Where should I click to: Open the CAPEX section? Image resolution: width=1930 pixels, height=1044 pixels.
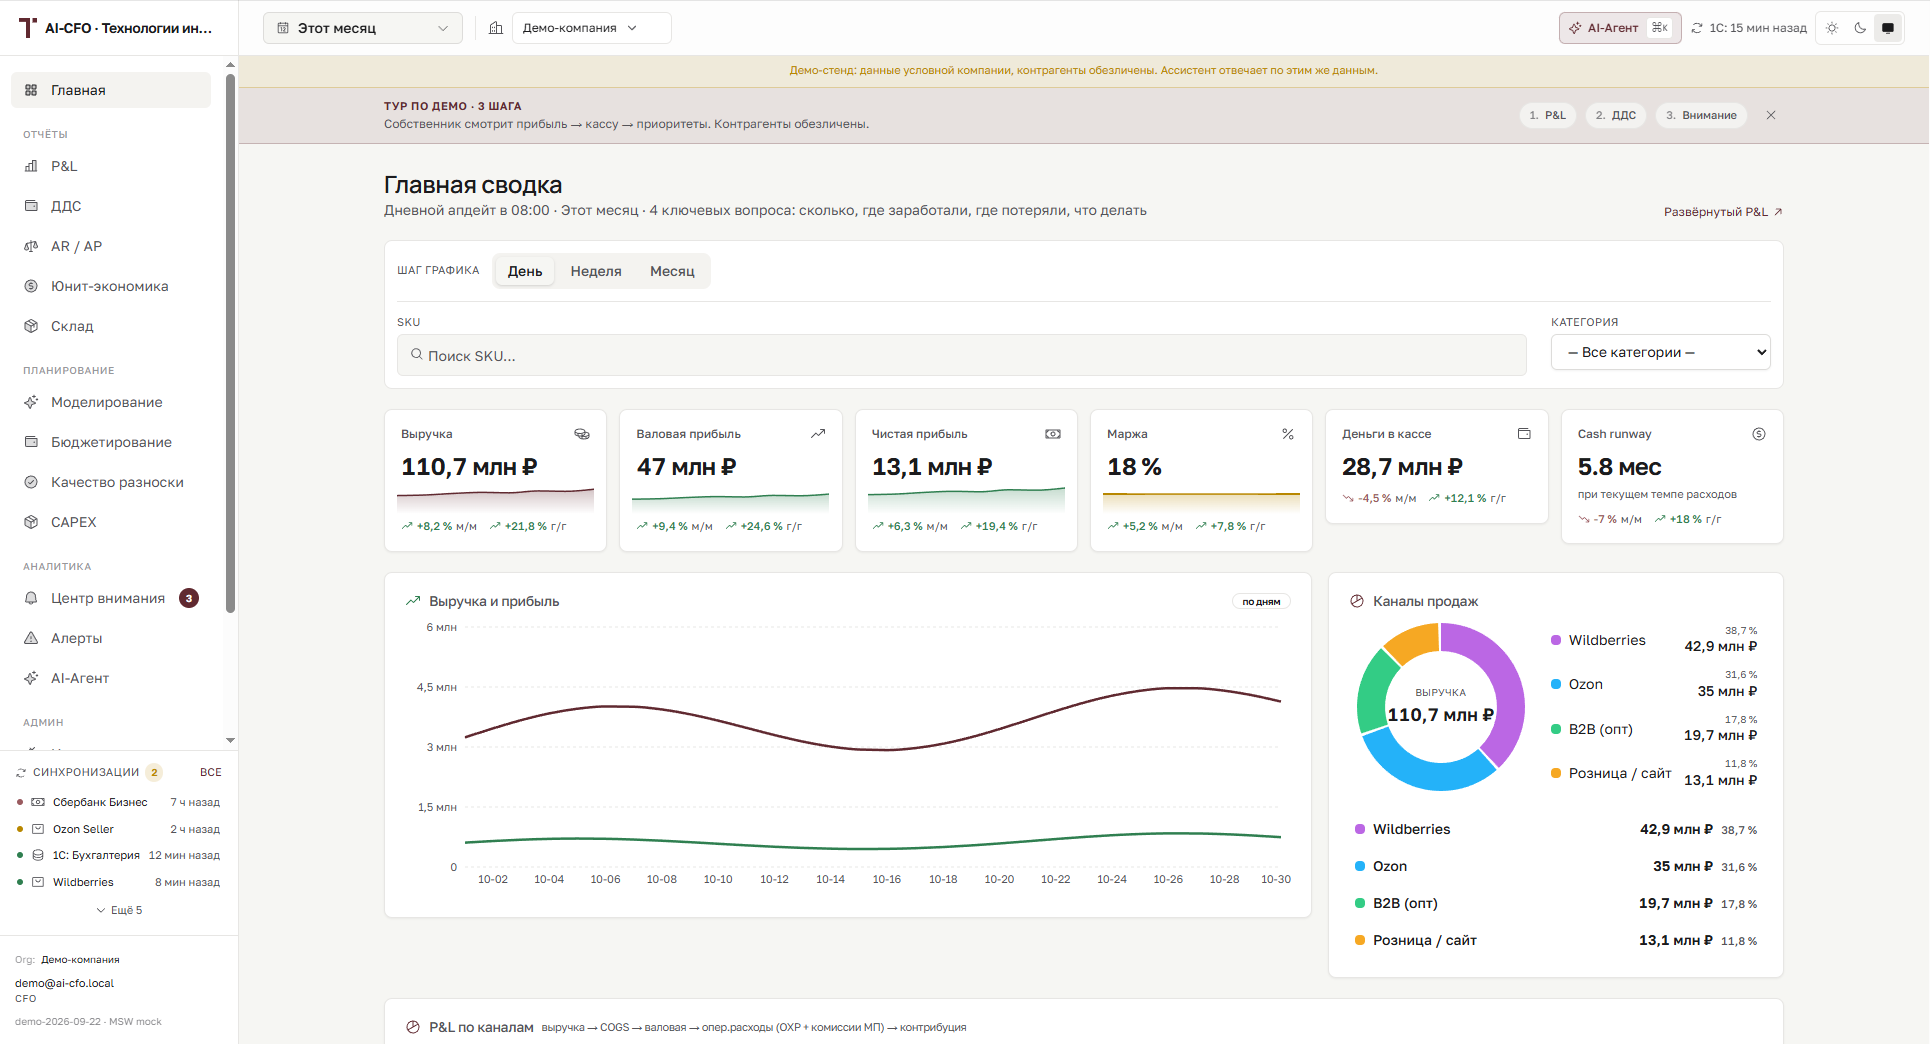111,522
